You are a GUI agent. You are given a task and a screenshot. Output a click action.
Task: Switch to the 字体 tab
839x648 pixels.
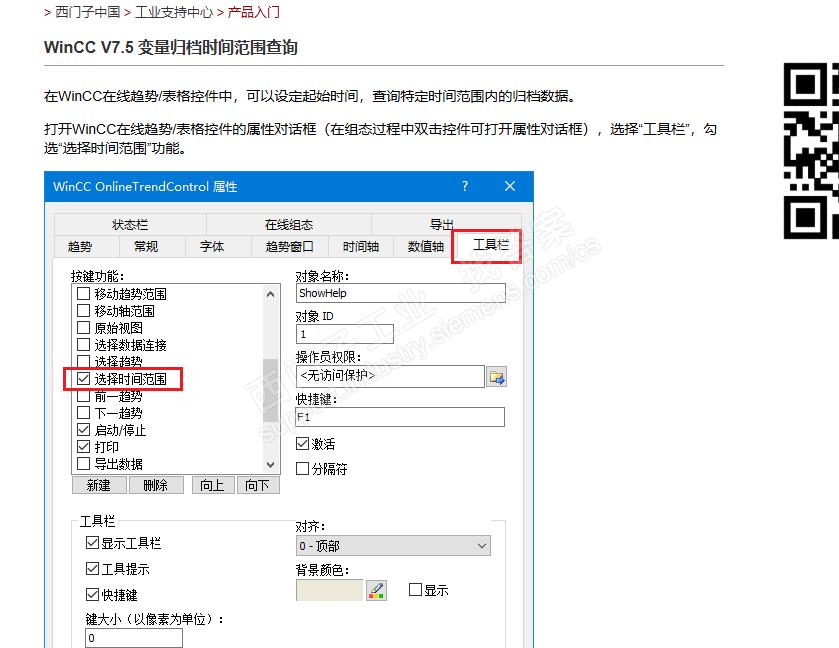212,246
